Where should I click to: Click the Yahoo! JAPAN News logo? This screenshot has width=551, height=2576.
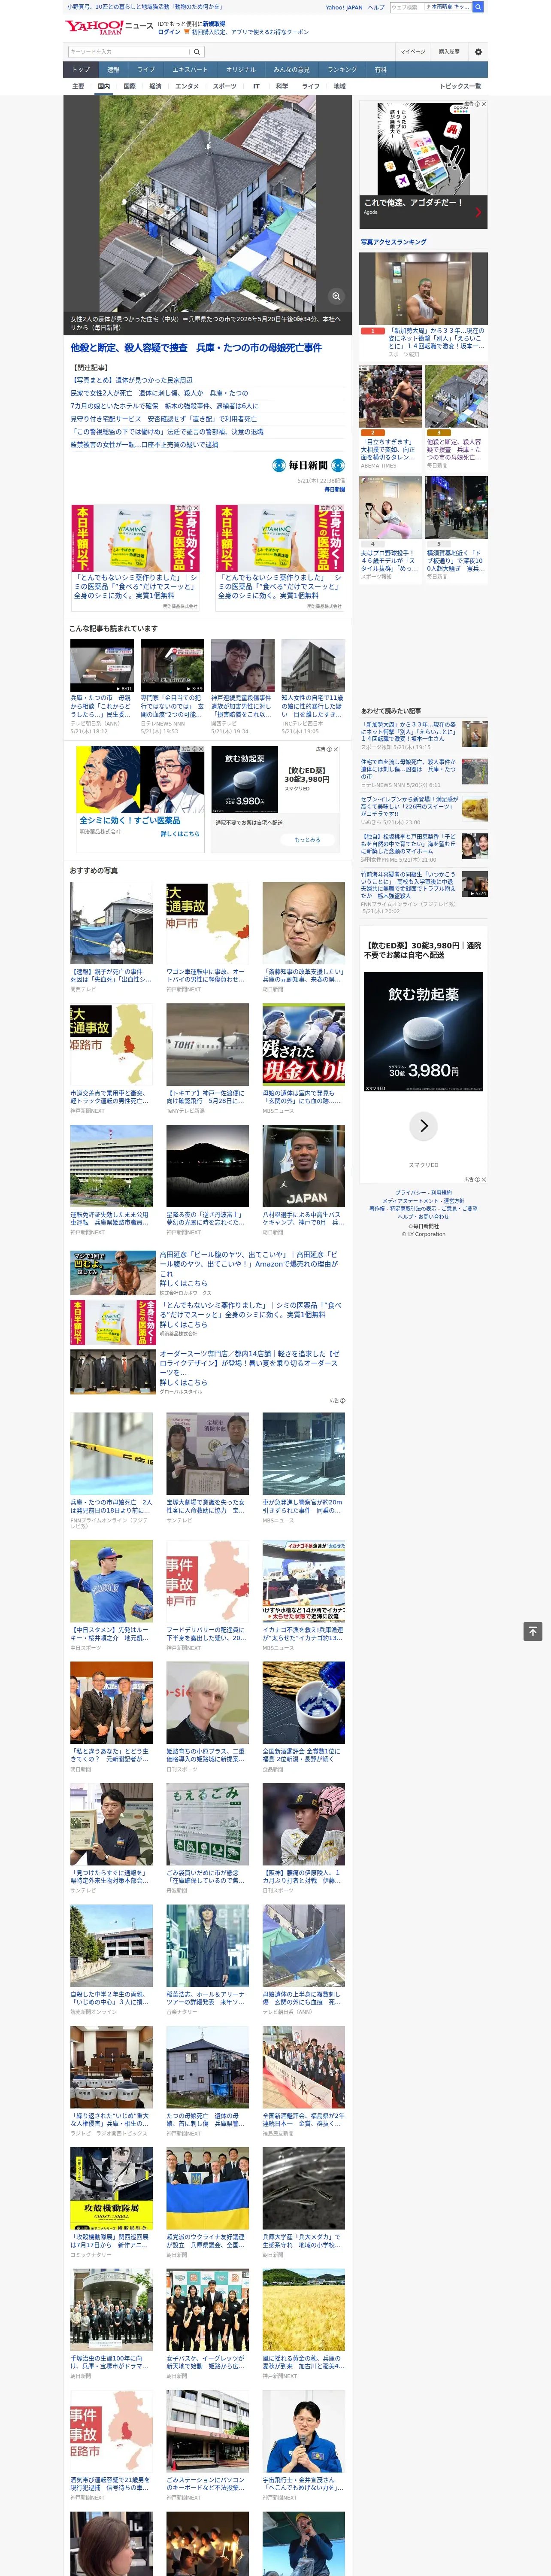(109, 27)
